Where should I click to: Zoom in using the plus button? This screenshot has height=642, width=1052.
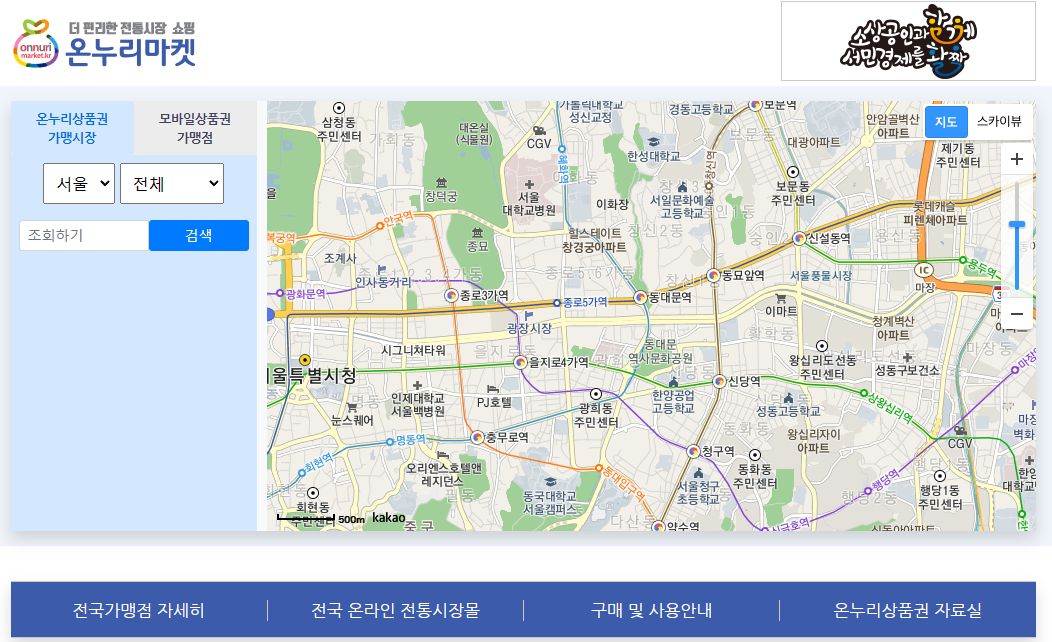1016,158
